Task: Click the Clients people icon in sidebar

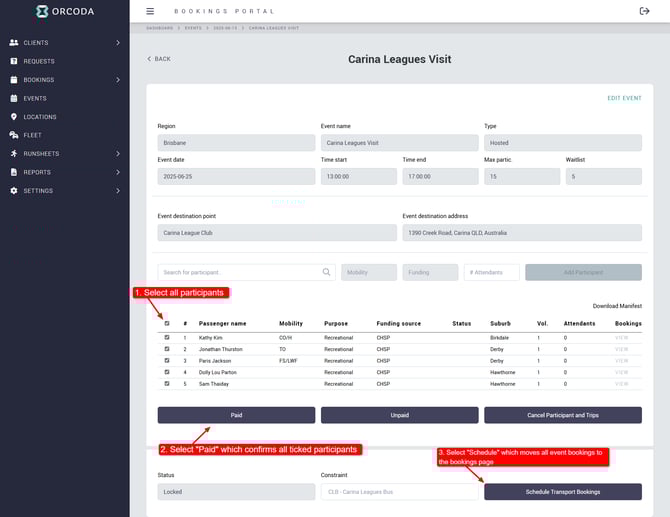Action: coord(14,43)
